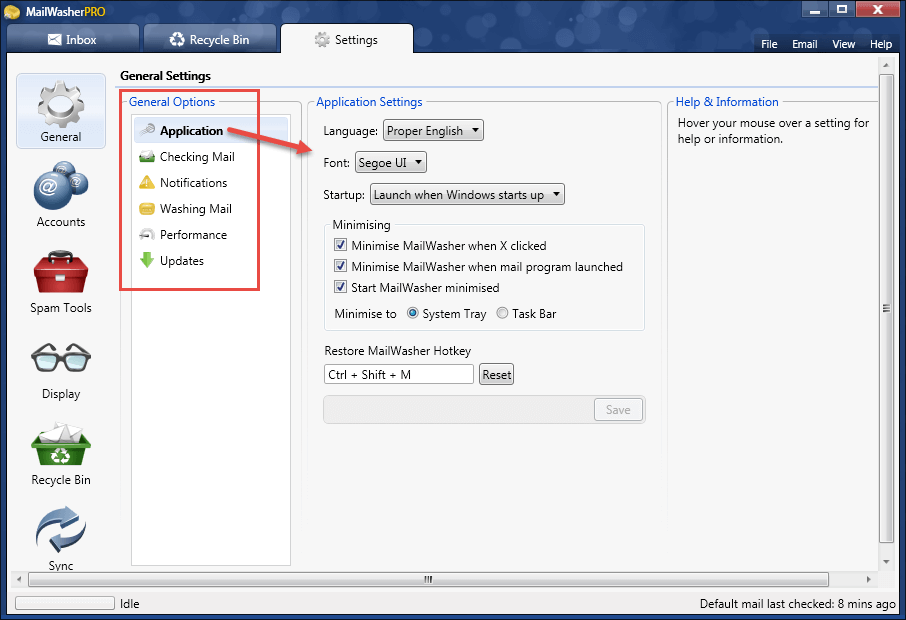The width and height of the screenshot is (906, 620).
Task: Click the recycle icon on Recycle Bin tab
Action: (x=177, y=39)
